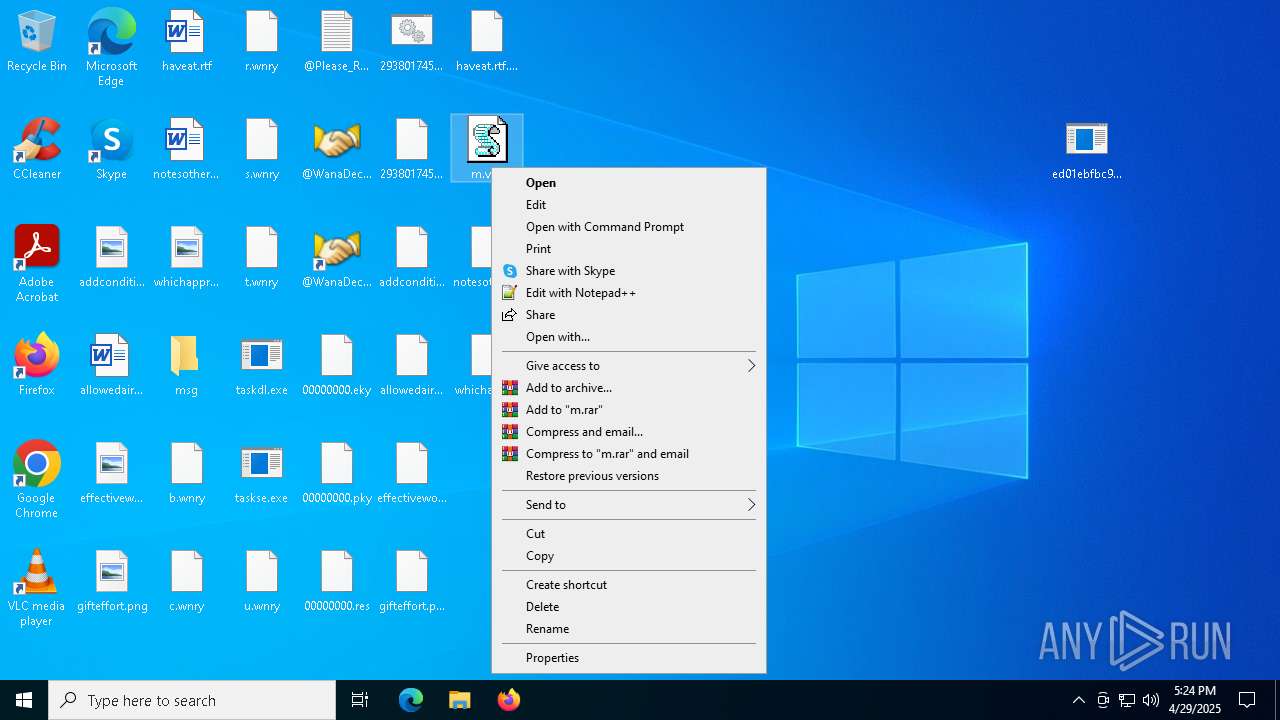Select the ed01ebfbc9... executable icon

(x=1087, y=150)
